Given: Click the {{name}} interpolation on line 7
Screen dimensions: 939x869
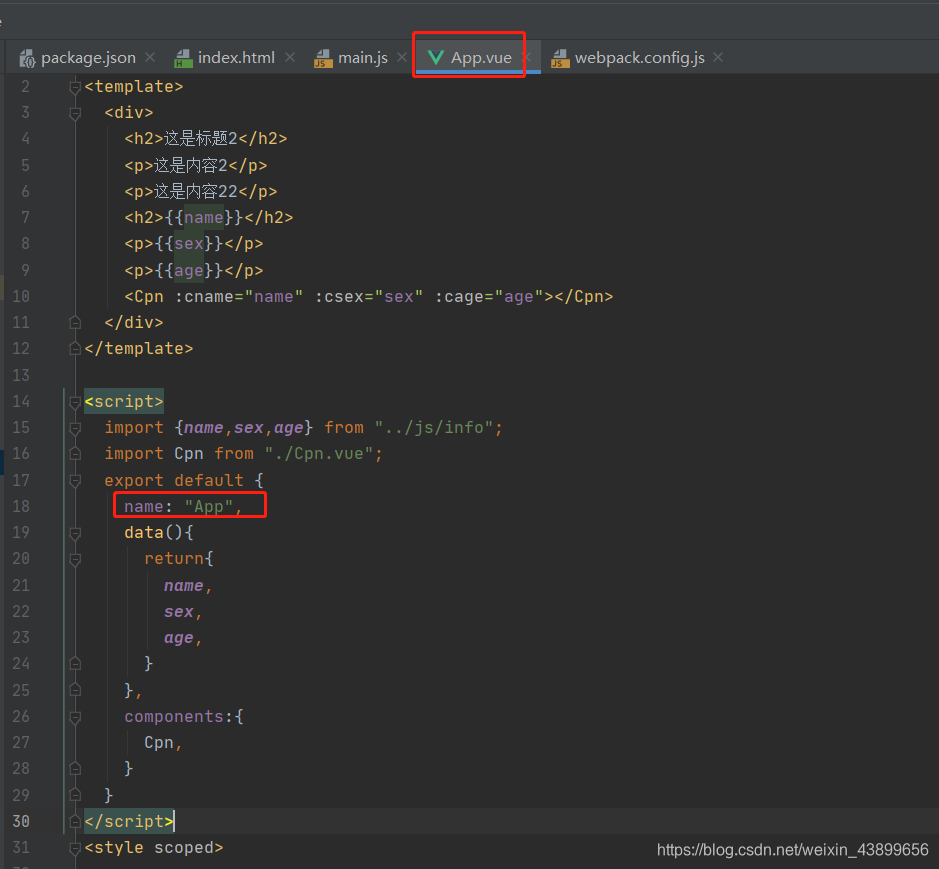Looking at the screenshot, I should click(x=204, y=217).
